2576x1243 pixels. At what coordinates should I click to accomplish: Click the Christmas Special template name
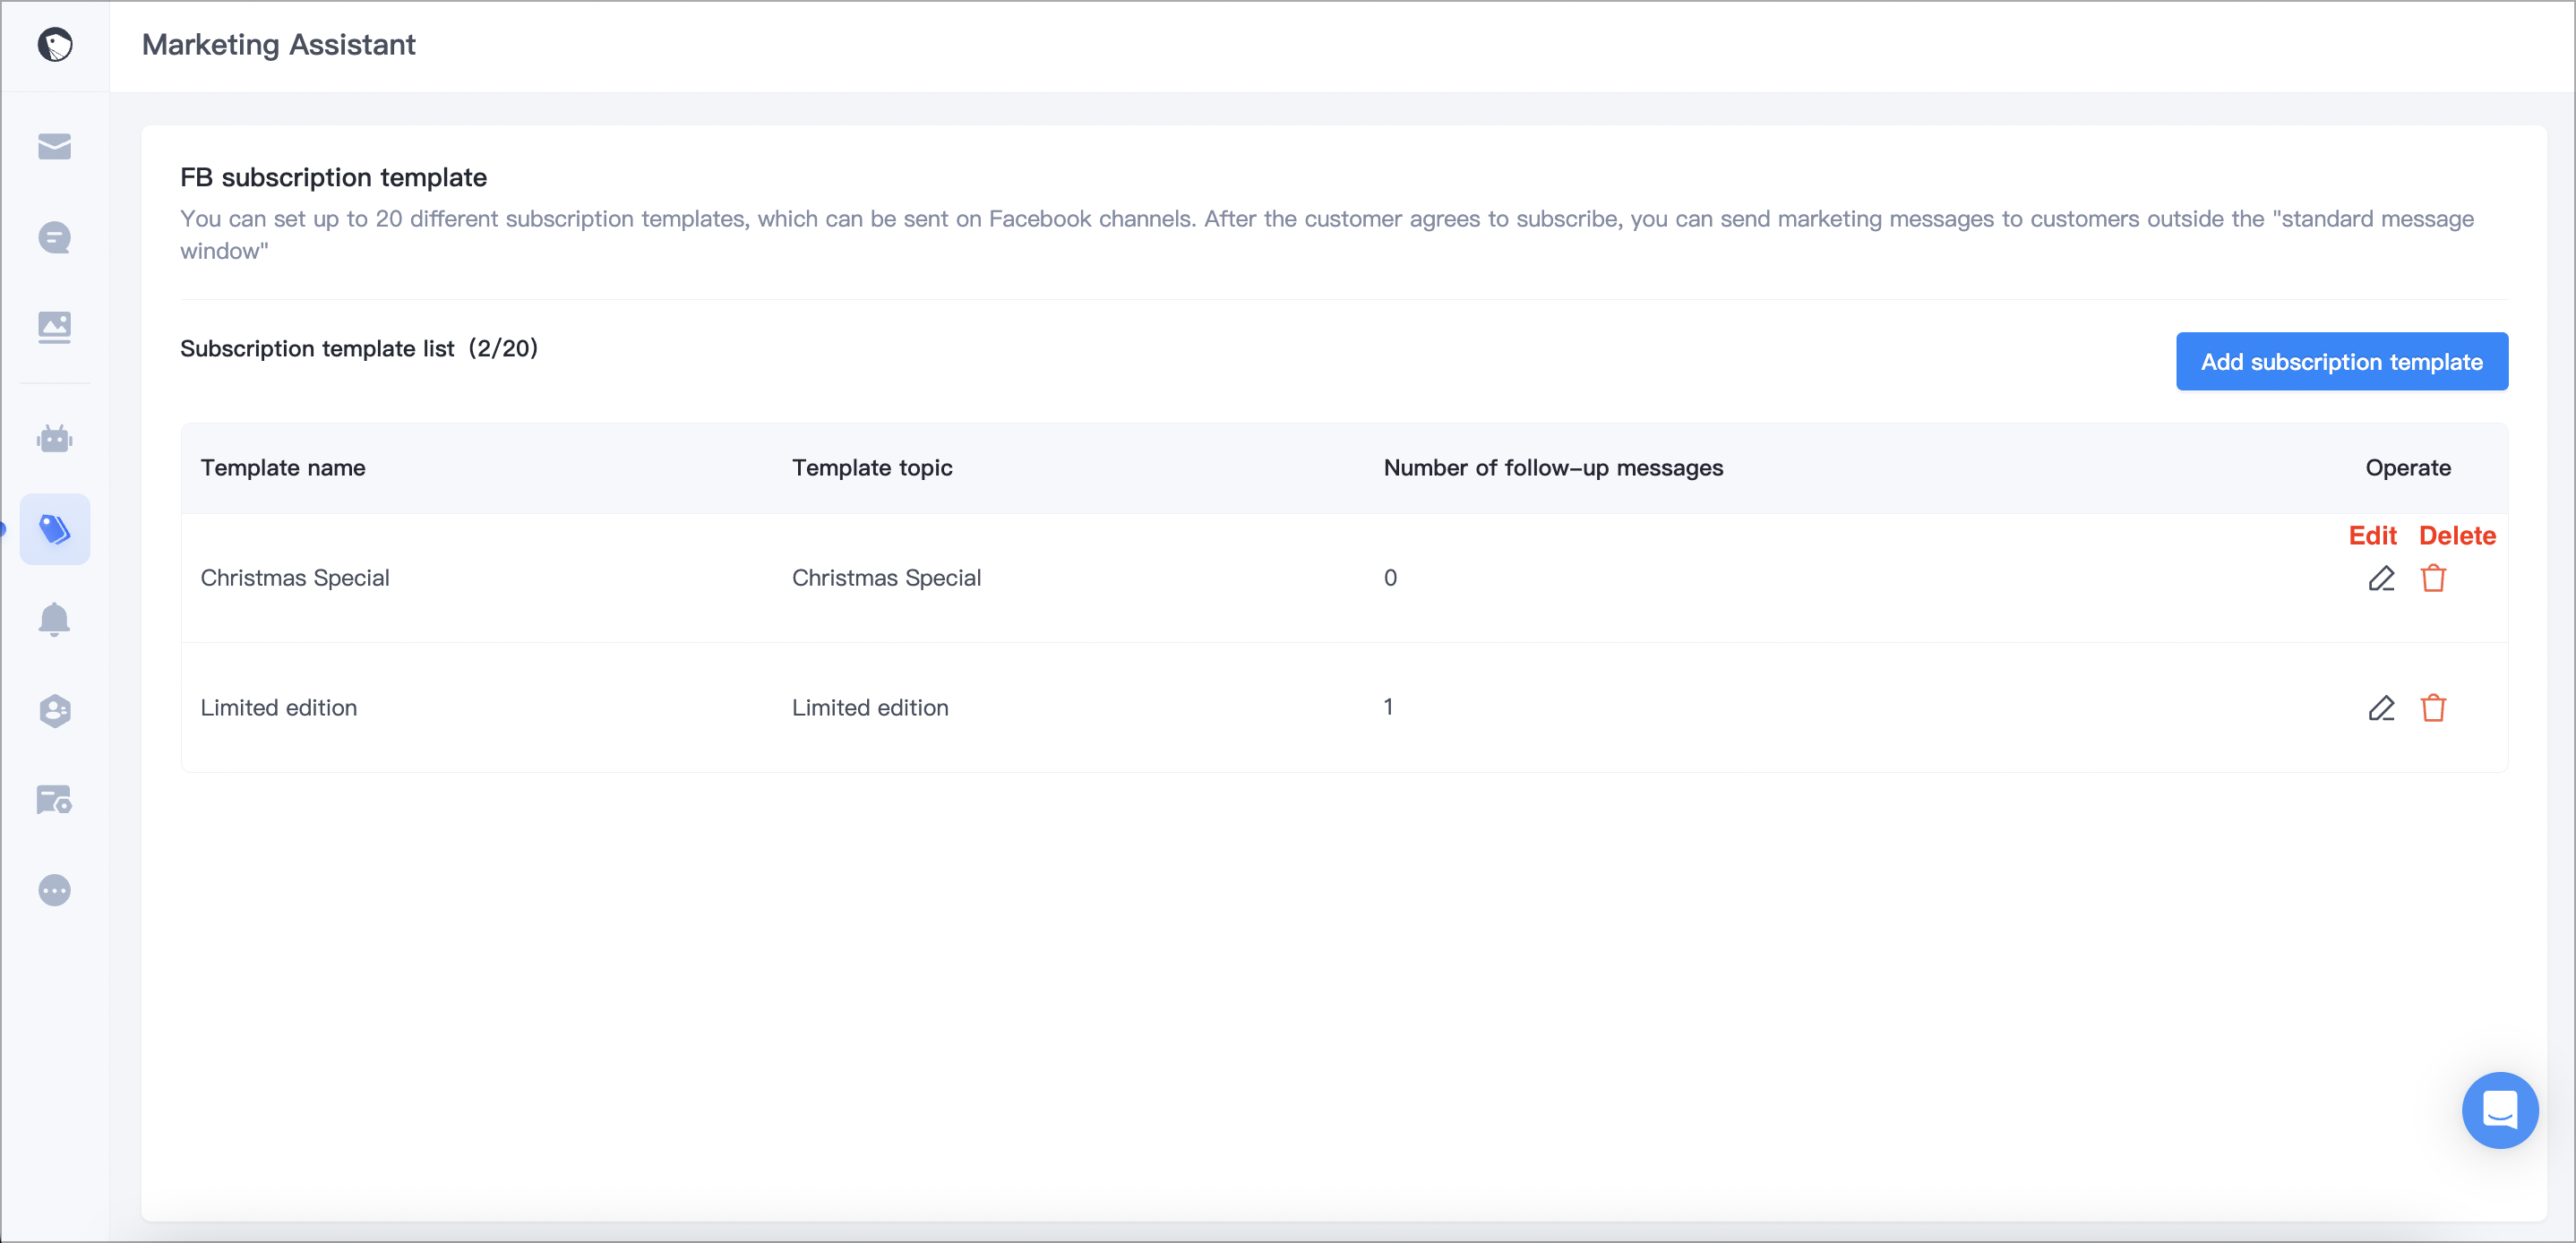click(295, 578)
